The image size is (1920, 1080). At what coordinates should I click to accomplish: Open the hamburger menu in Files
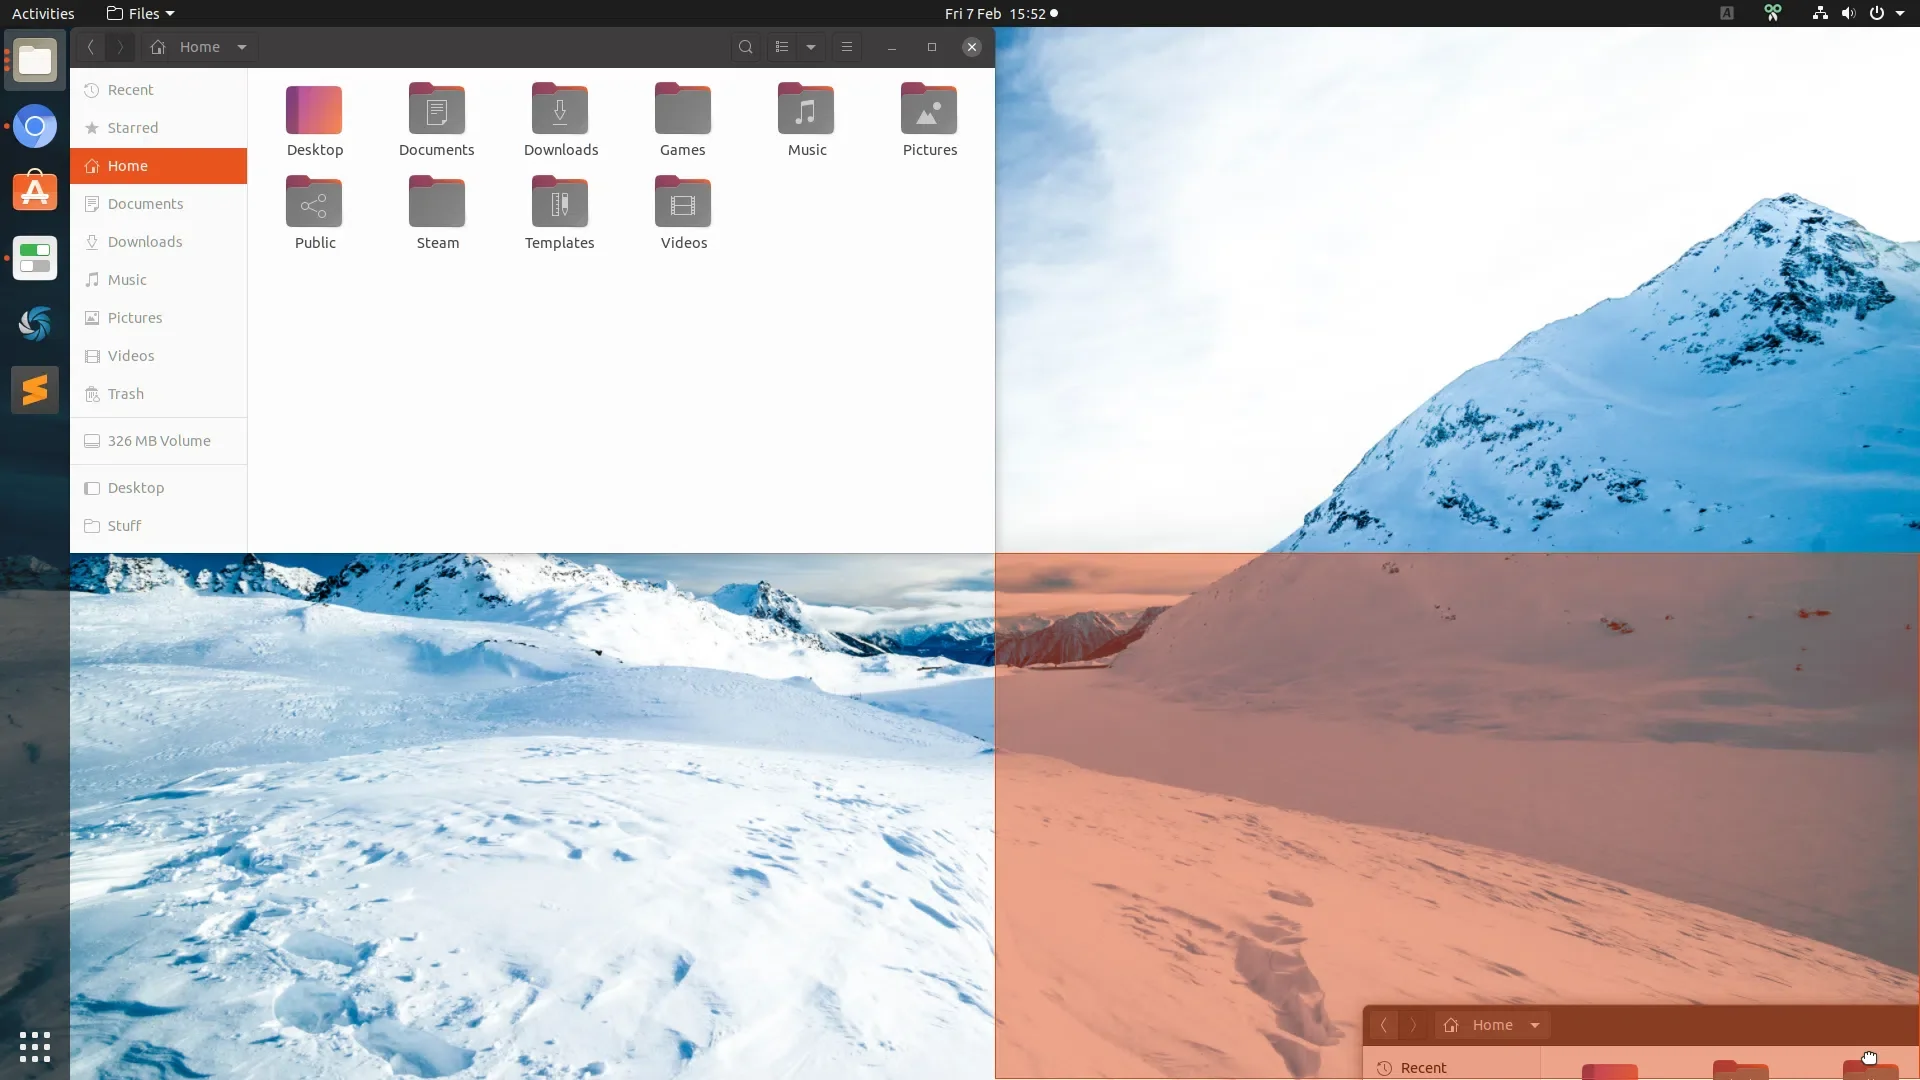(847, 47)
